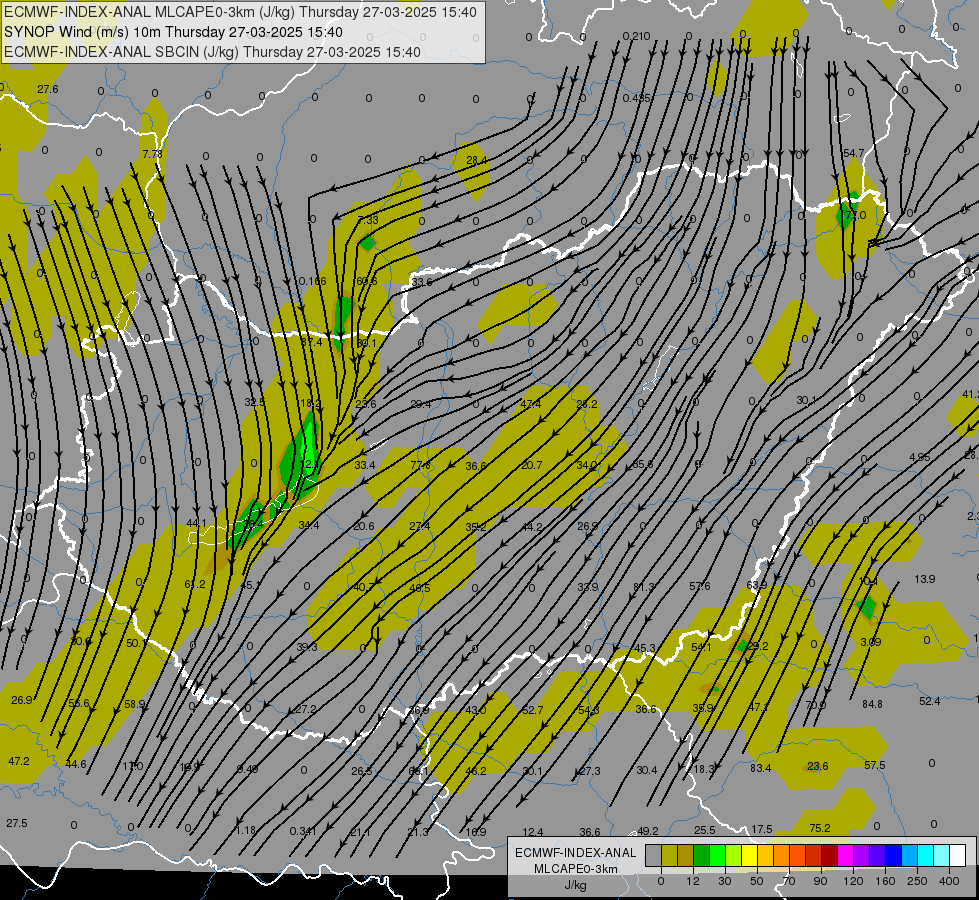The height and width of the screenshot is (900, 979).
Task: Click the 58.9 value on the map
Action: pos(135,705)
